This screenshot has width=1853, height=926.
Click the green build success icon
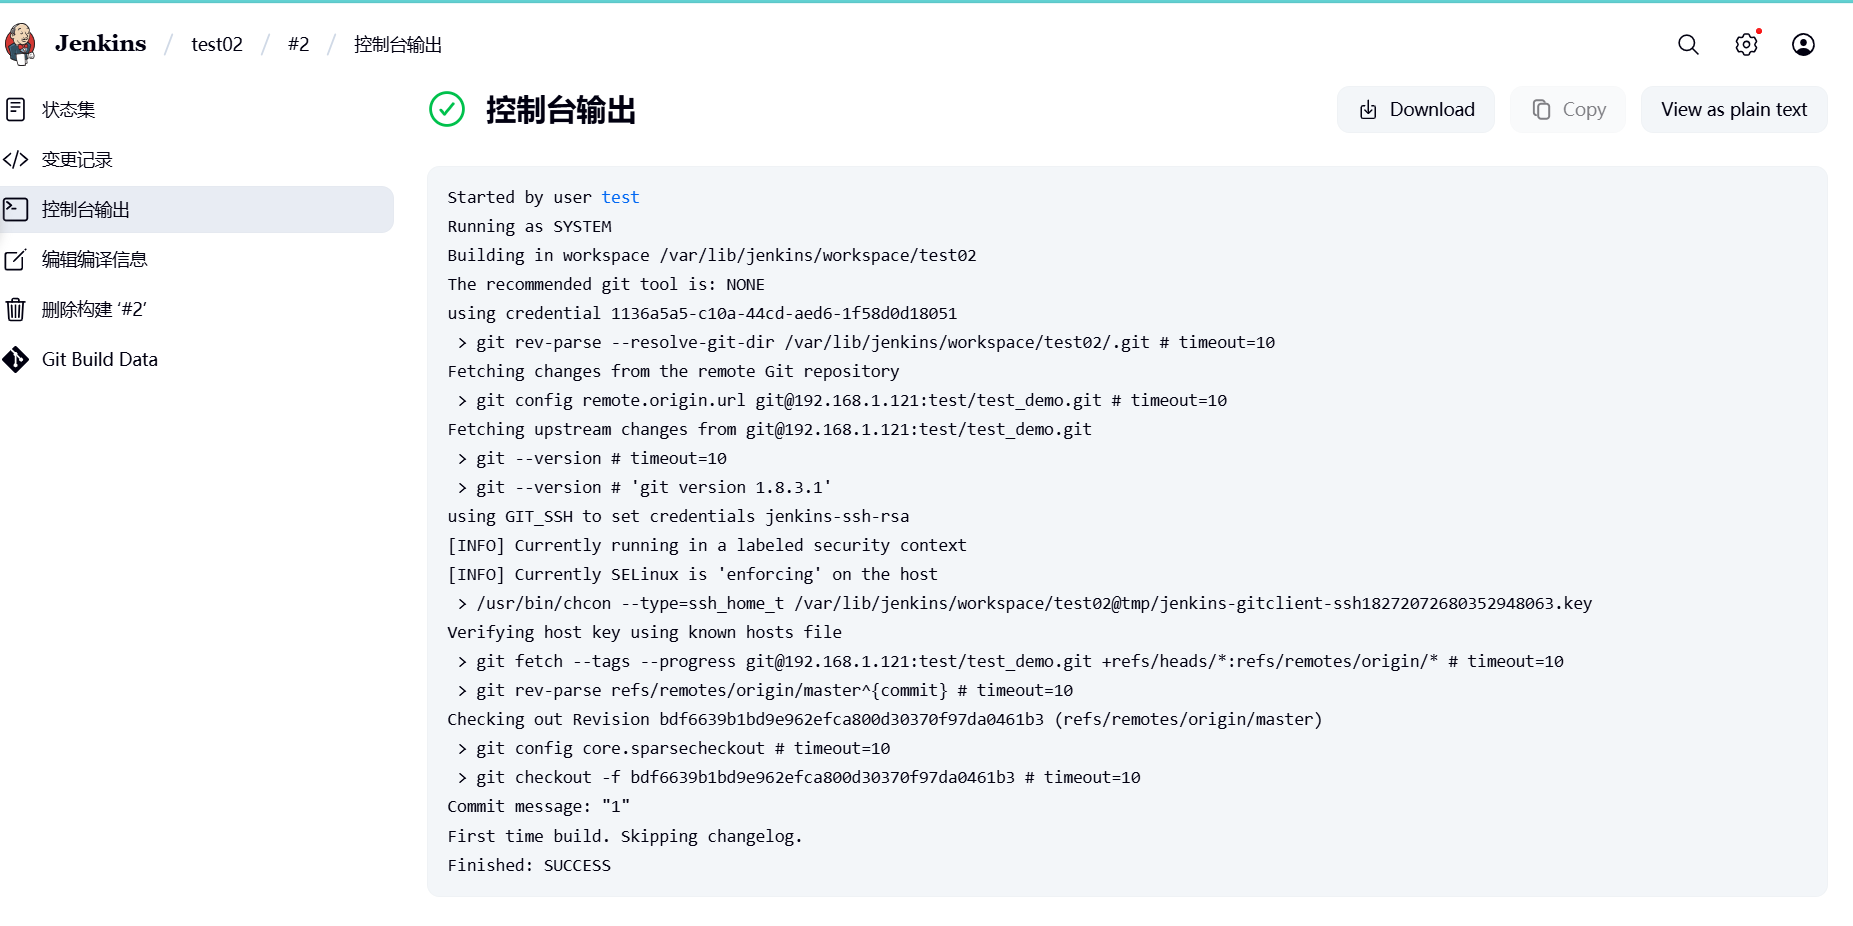tap(447, 109)
